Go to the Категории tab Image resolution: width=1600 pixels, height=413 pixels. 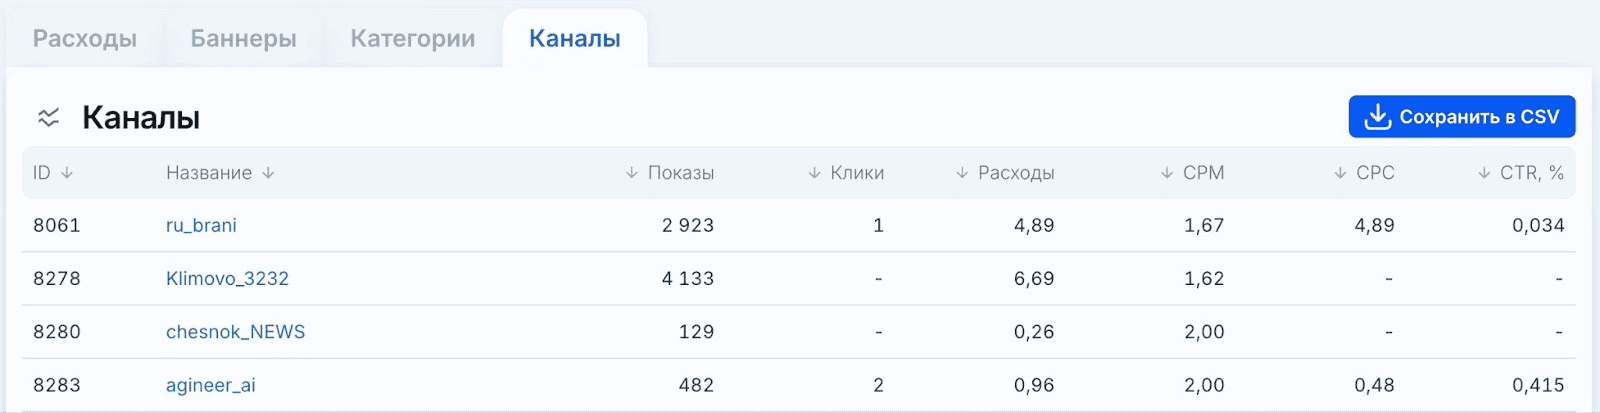[x=413, y=38]
